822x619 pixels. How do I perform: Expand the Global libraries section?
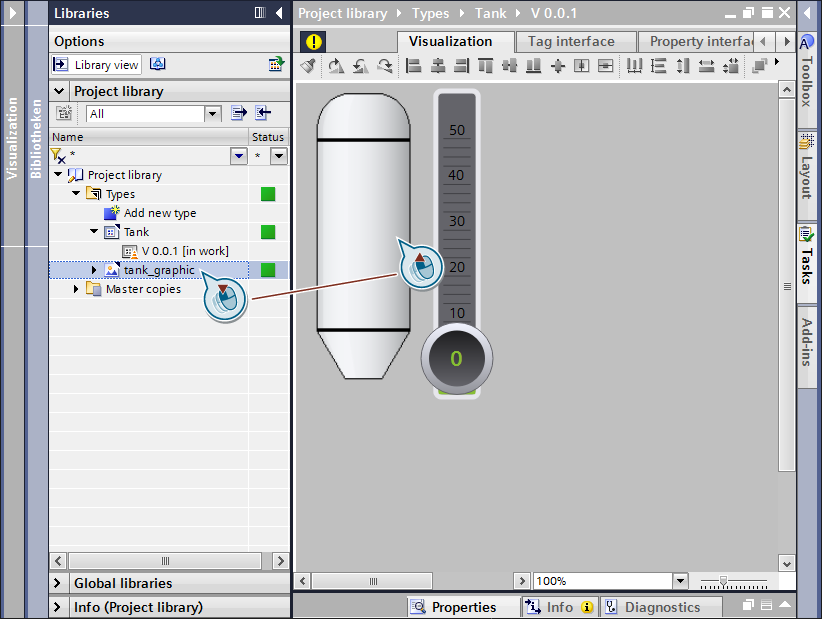[59, 583]
